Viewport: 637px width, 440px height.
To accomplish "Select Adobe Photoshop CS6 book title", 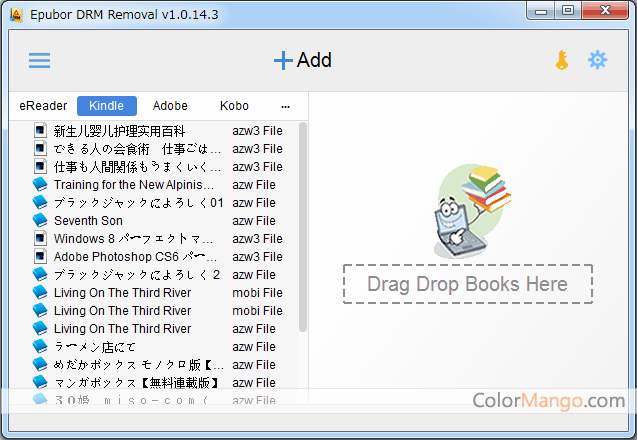I will coord(135,257).
